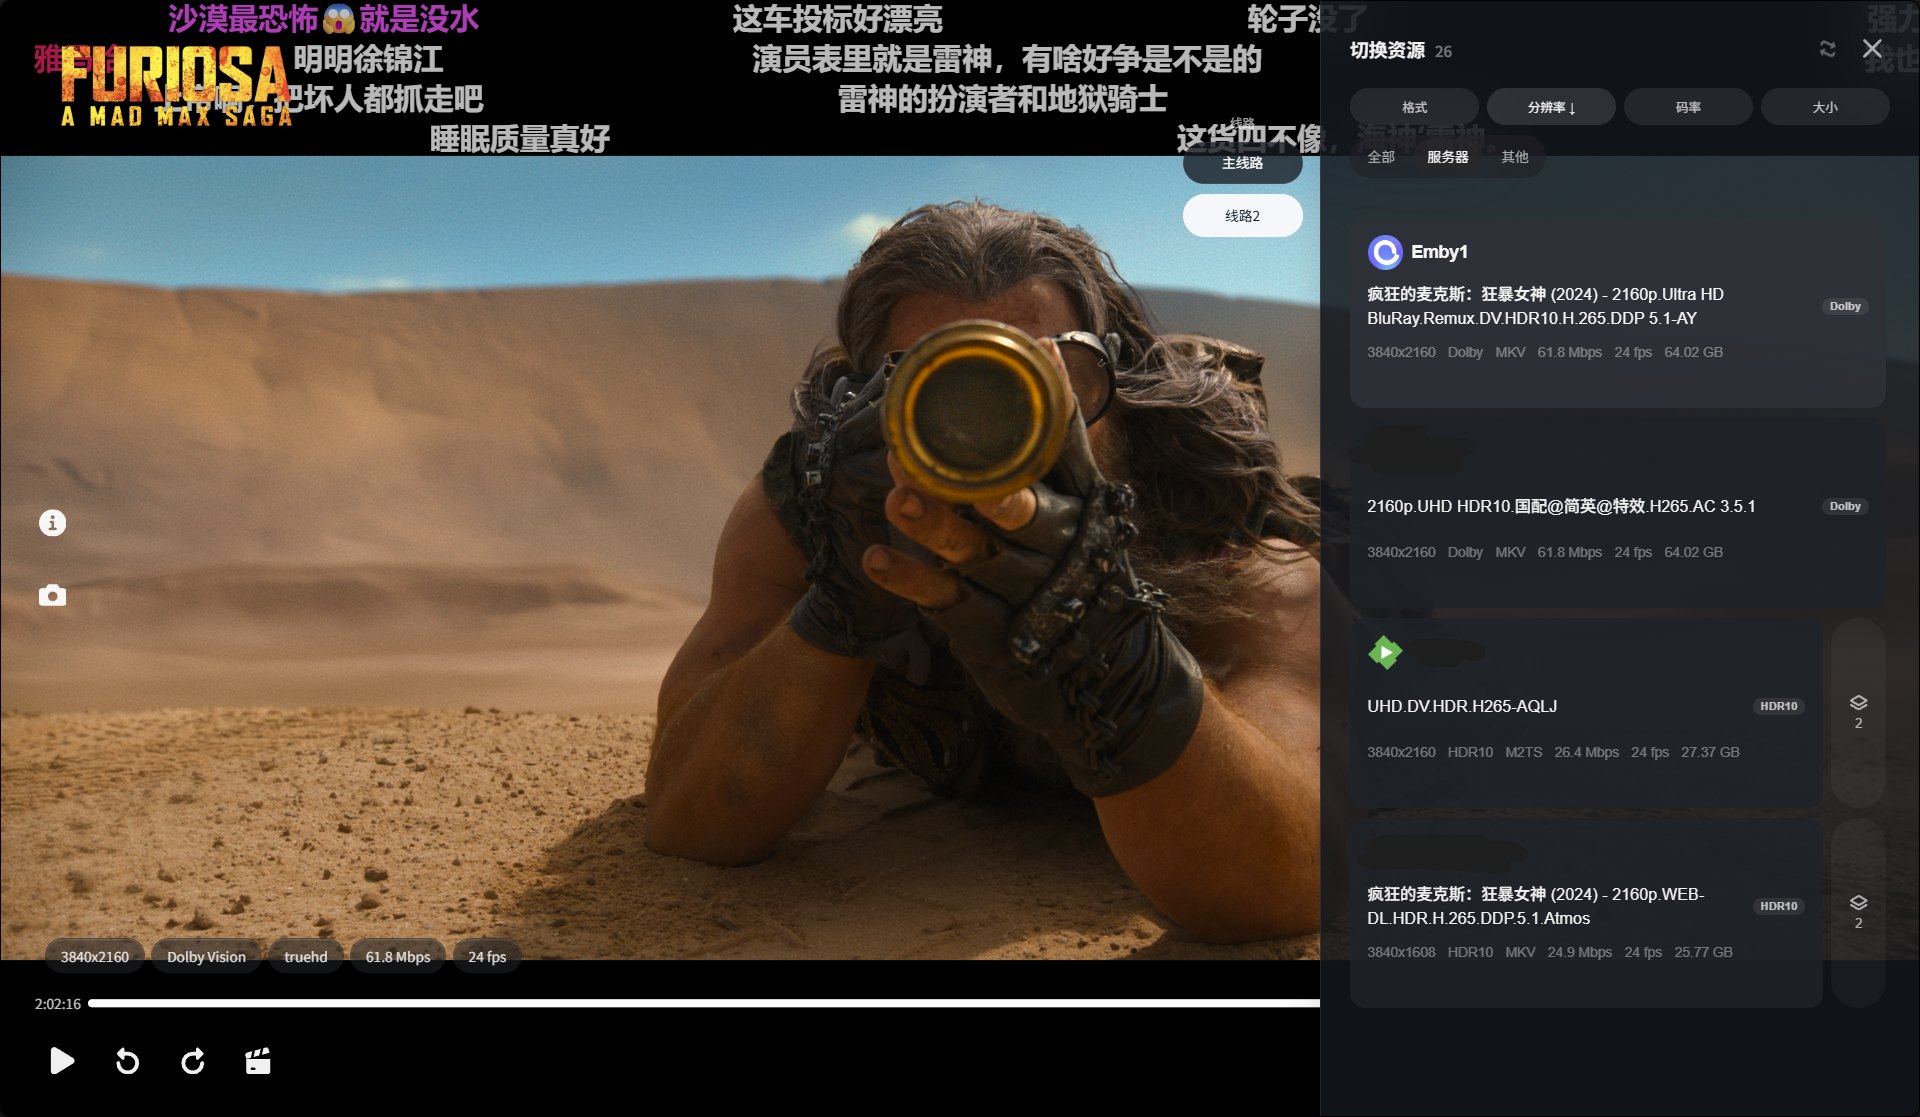Click the play button
The height and width of the screenshot is (1117, 1920).
(62, 1061)
